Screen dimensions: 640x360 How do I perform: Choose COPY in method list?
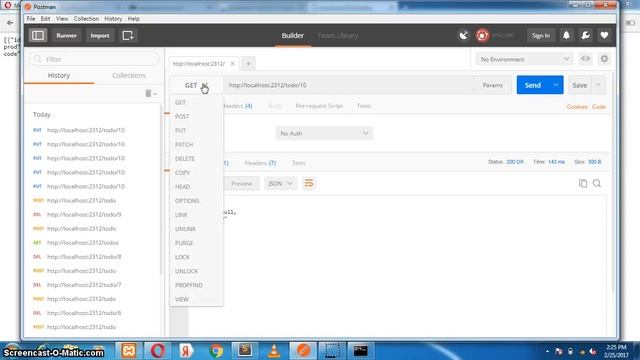click(x=182, y=173)
